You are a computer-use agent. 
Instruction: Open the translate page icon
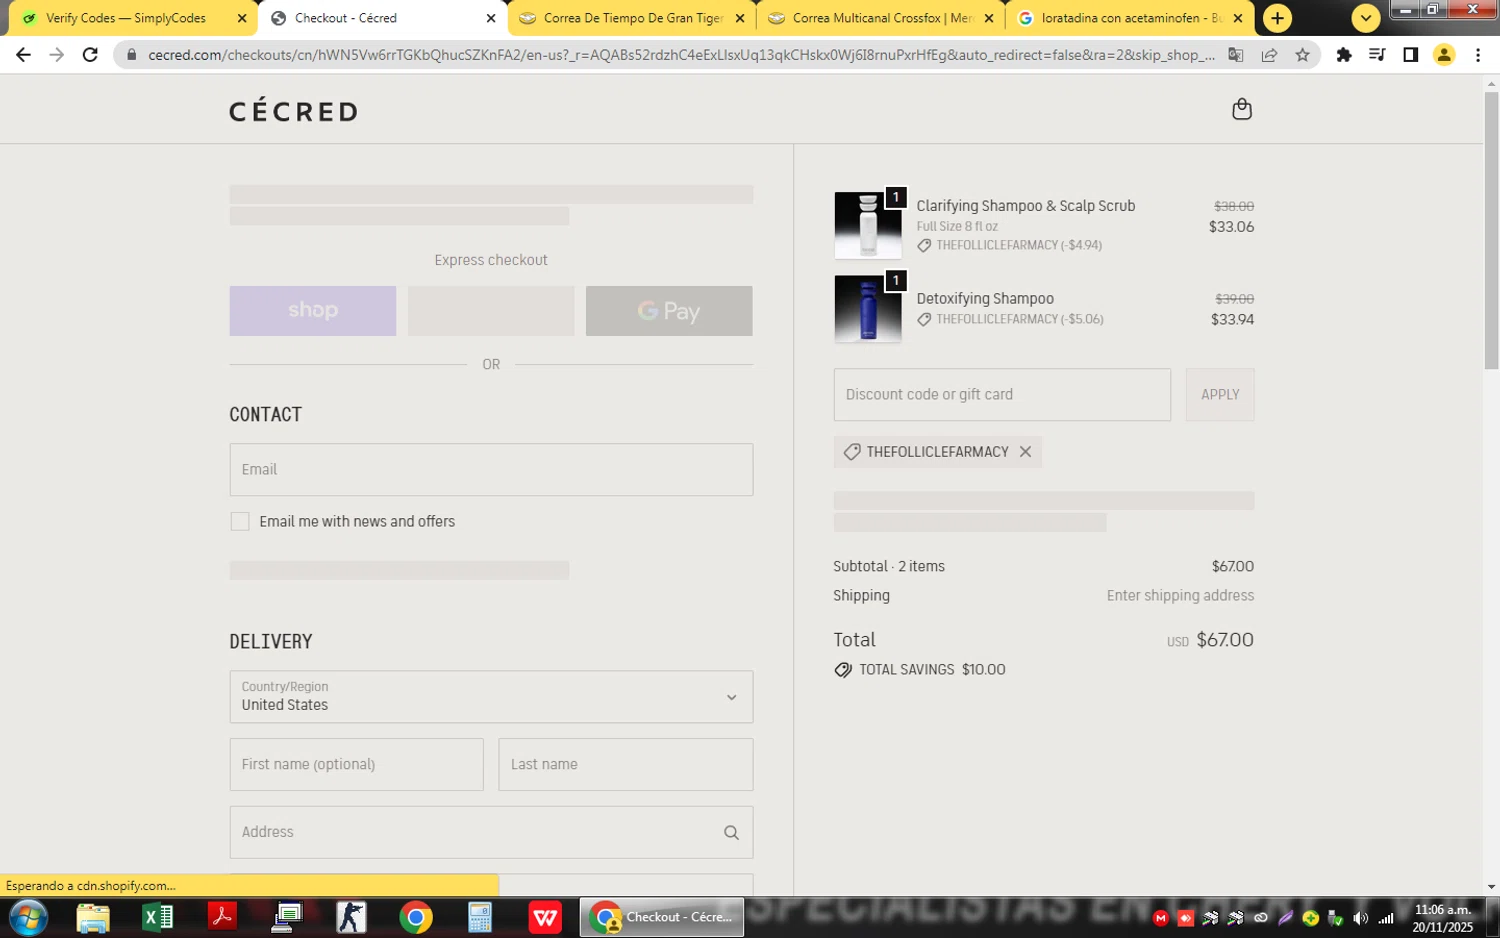(x=1236, y=55)
